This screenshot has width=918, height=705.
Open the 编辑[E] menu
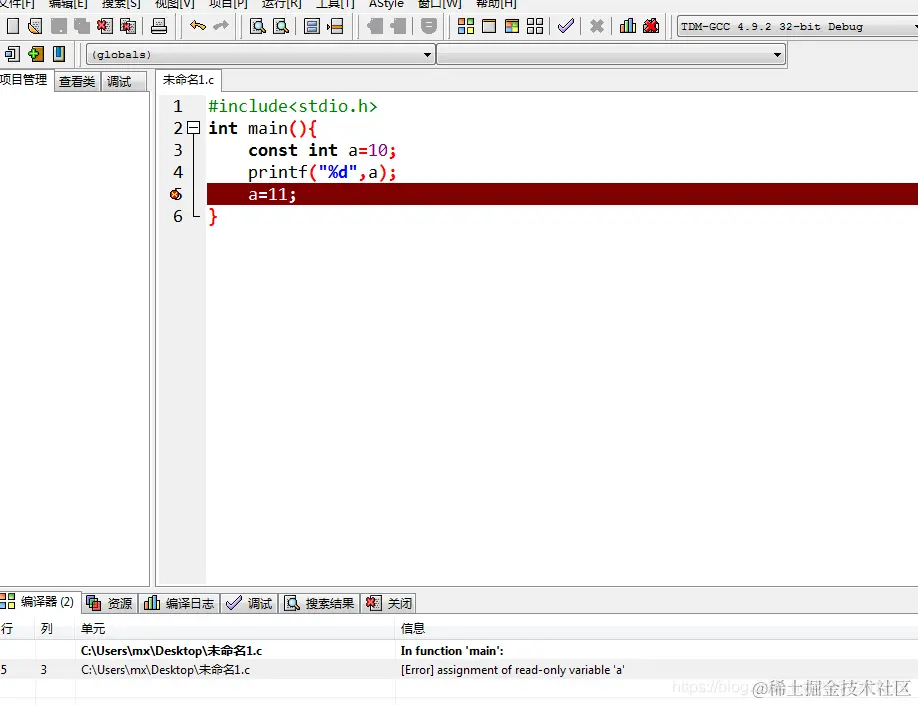tap(68, 4)
